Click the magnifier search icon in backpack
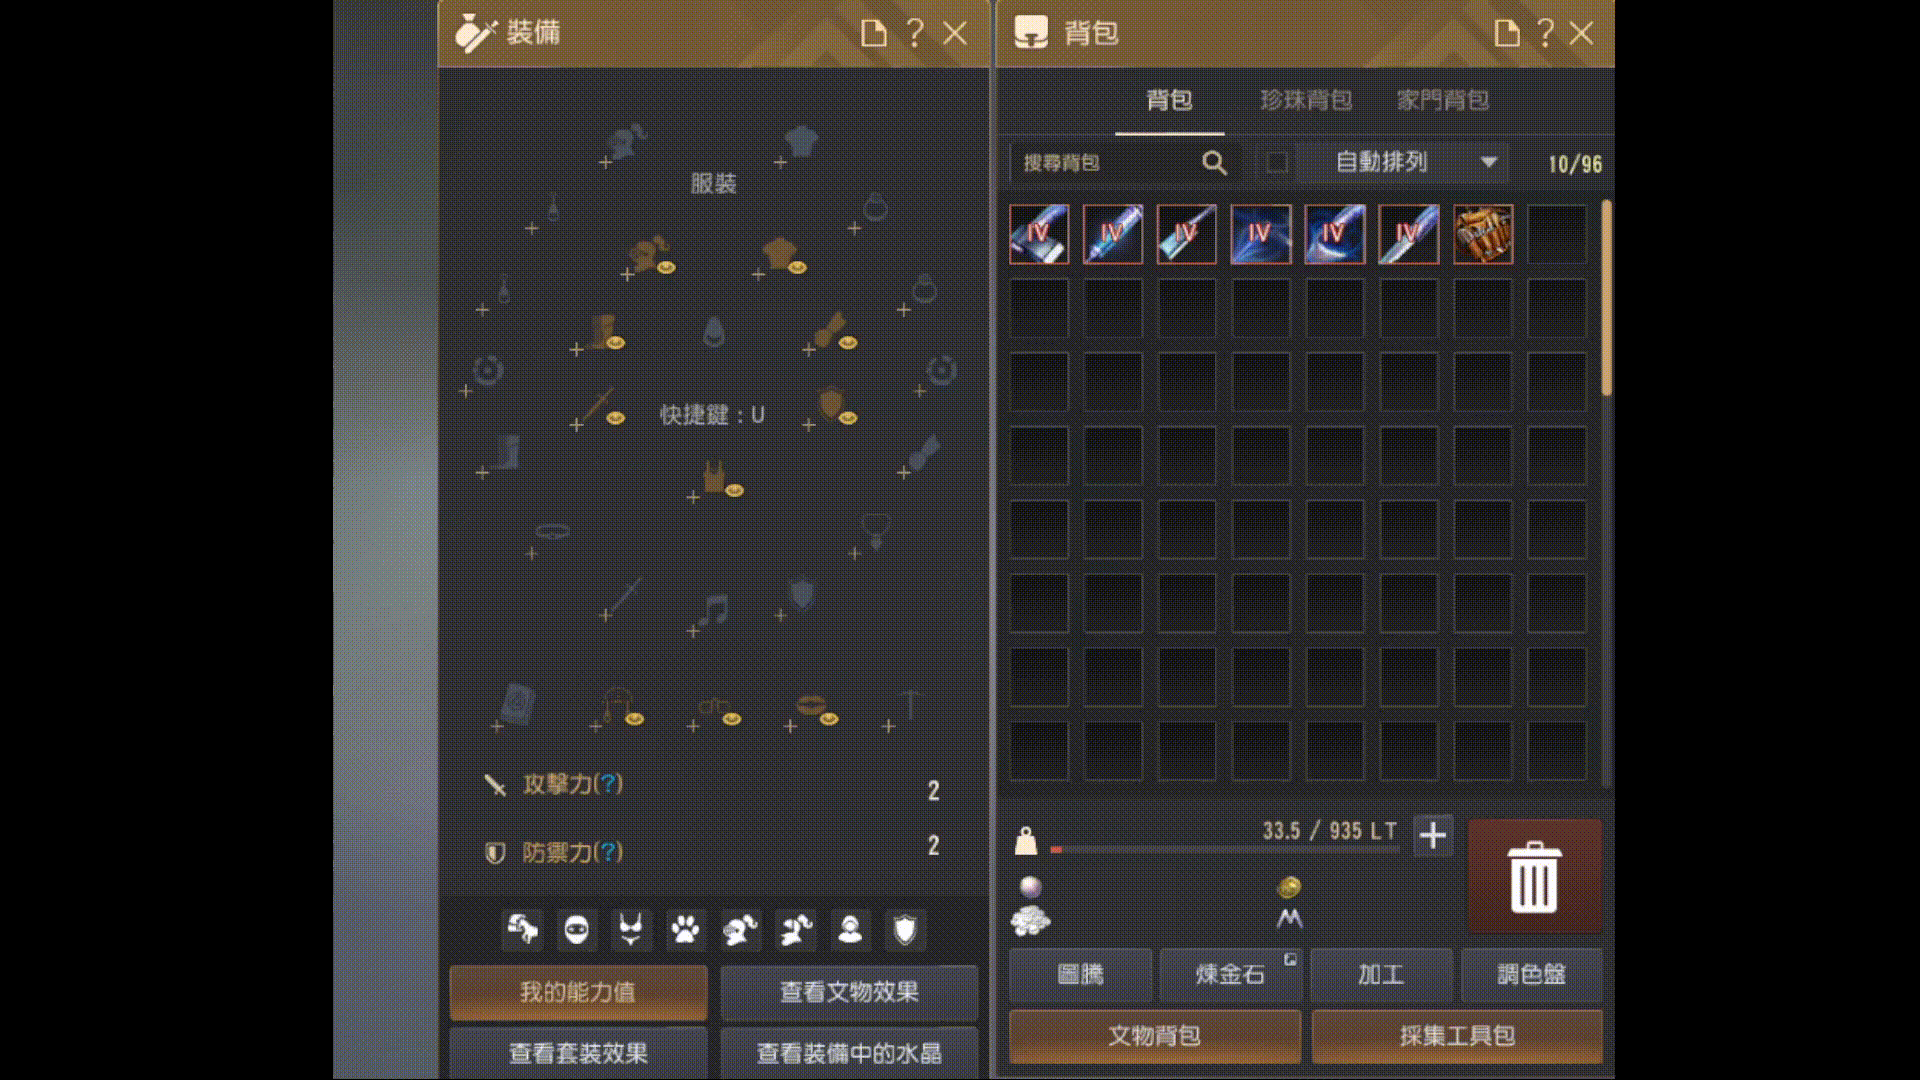Image resolution: width=1920 pixels, height=1080 pixels. coord(1214,163)
